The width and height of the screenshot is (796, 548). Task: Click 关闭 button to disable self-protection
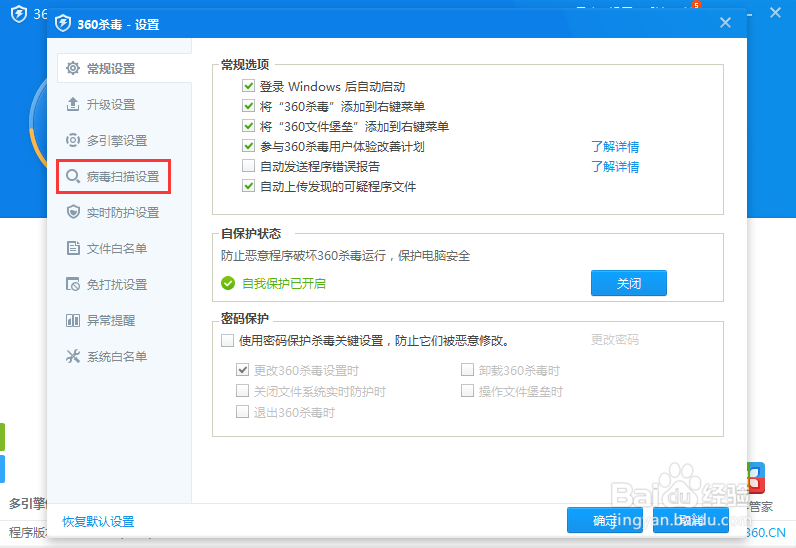(x=628, y=283)
